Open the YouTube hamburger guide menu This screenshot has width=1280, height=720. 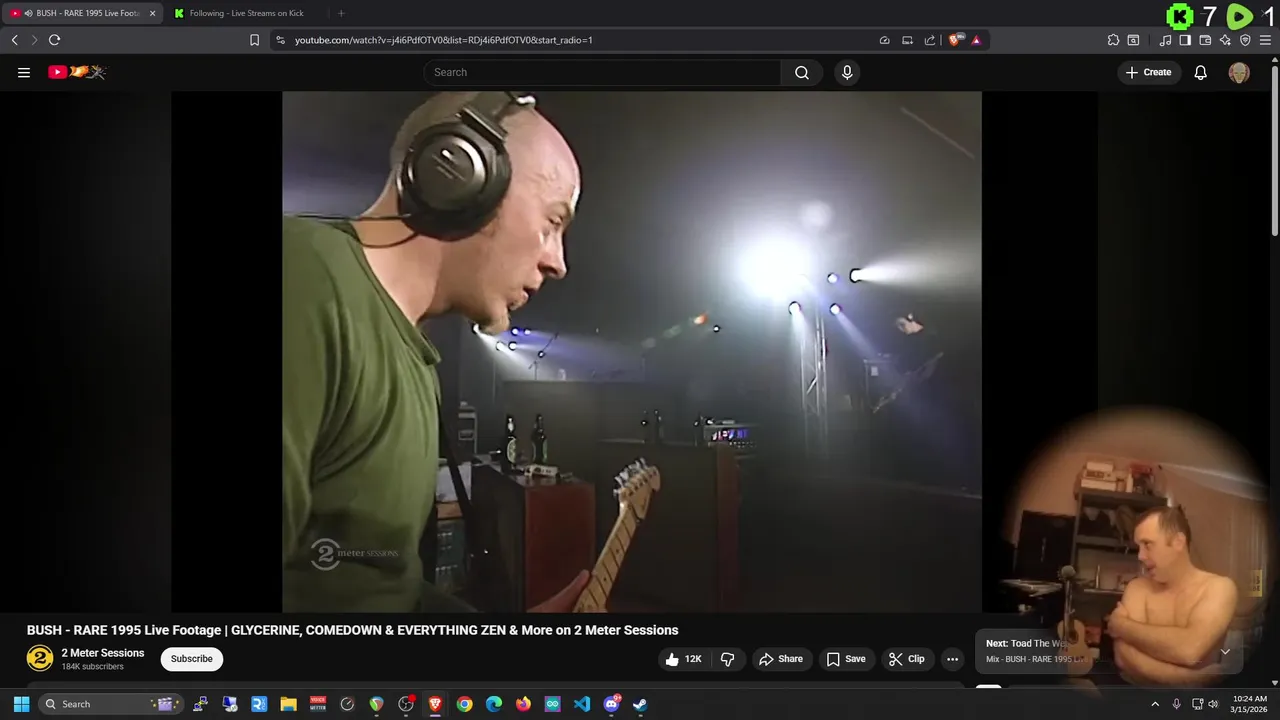click(24, 72)
